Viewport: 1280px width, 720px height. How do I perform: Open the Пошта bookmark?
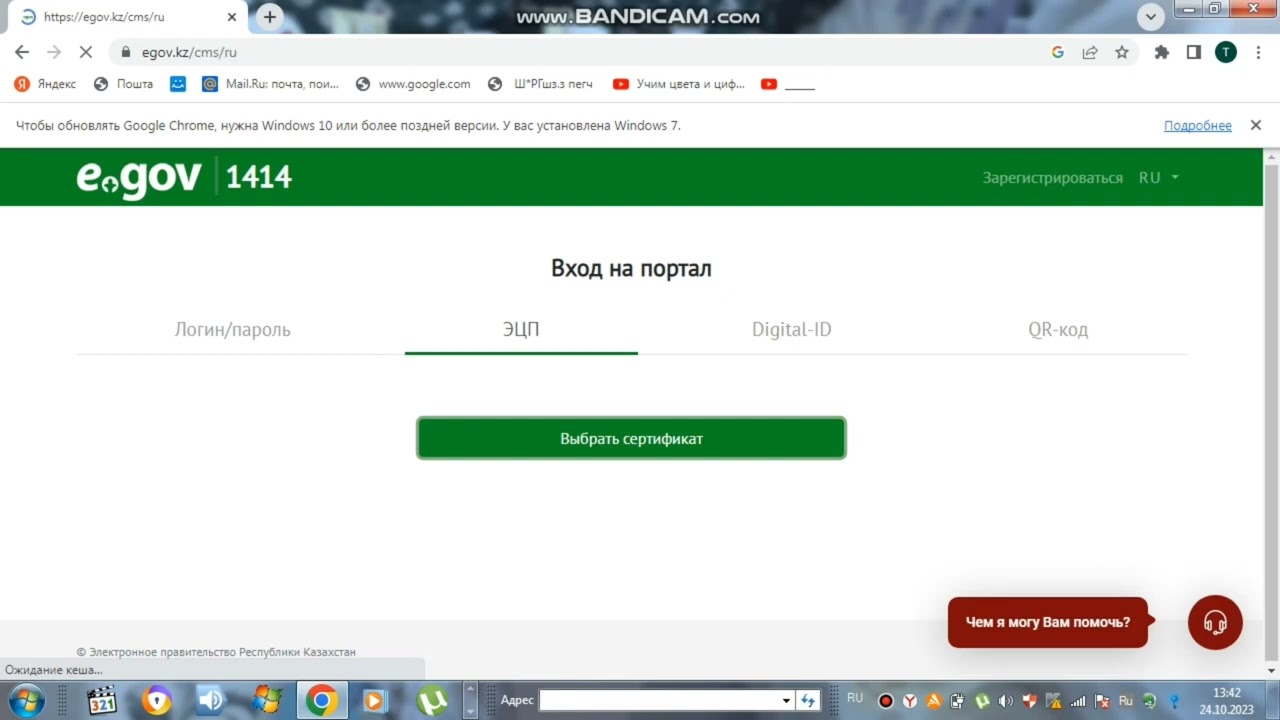click(x=123, y=84)
